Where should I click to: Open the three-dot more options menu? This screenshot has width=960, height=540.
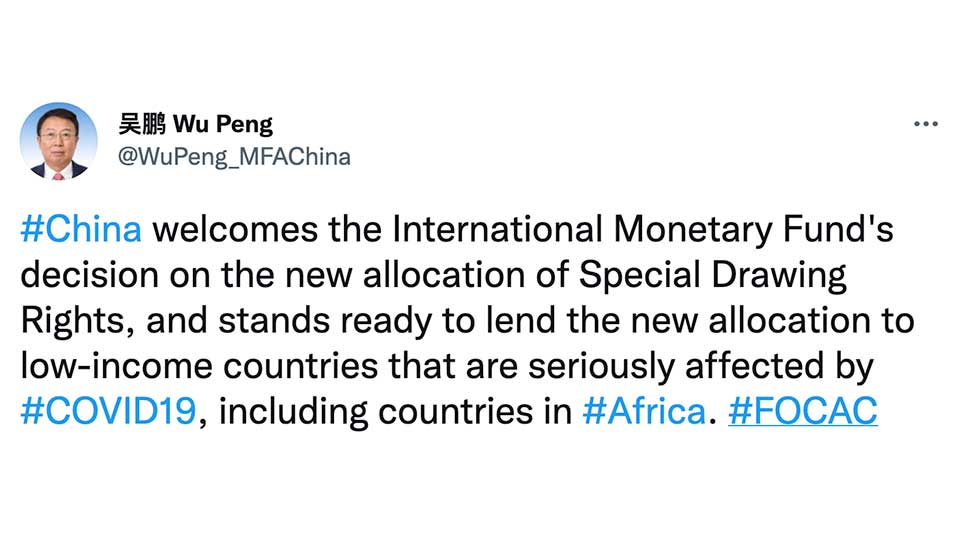926,124
